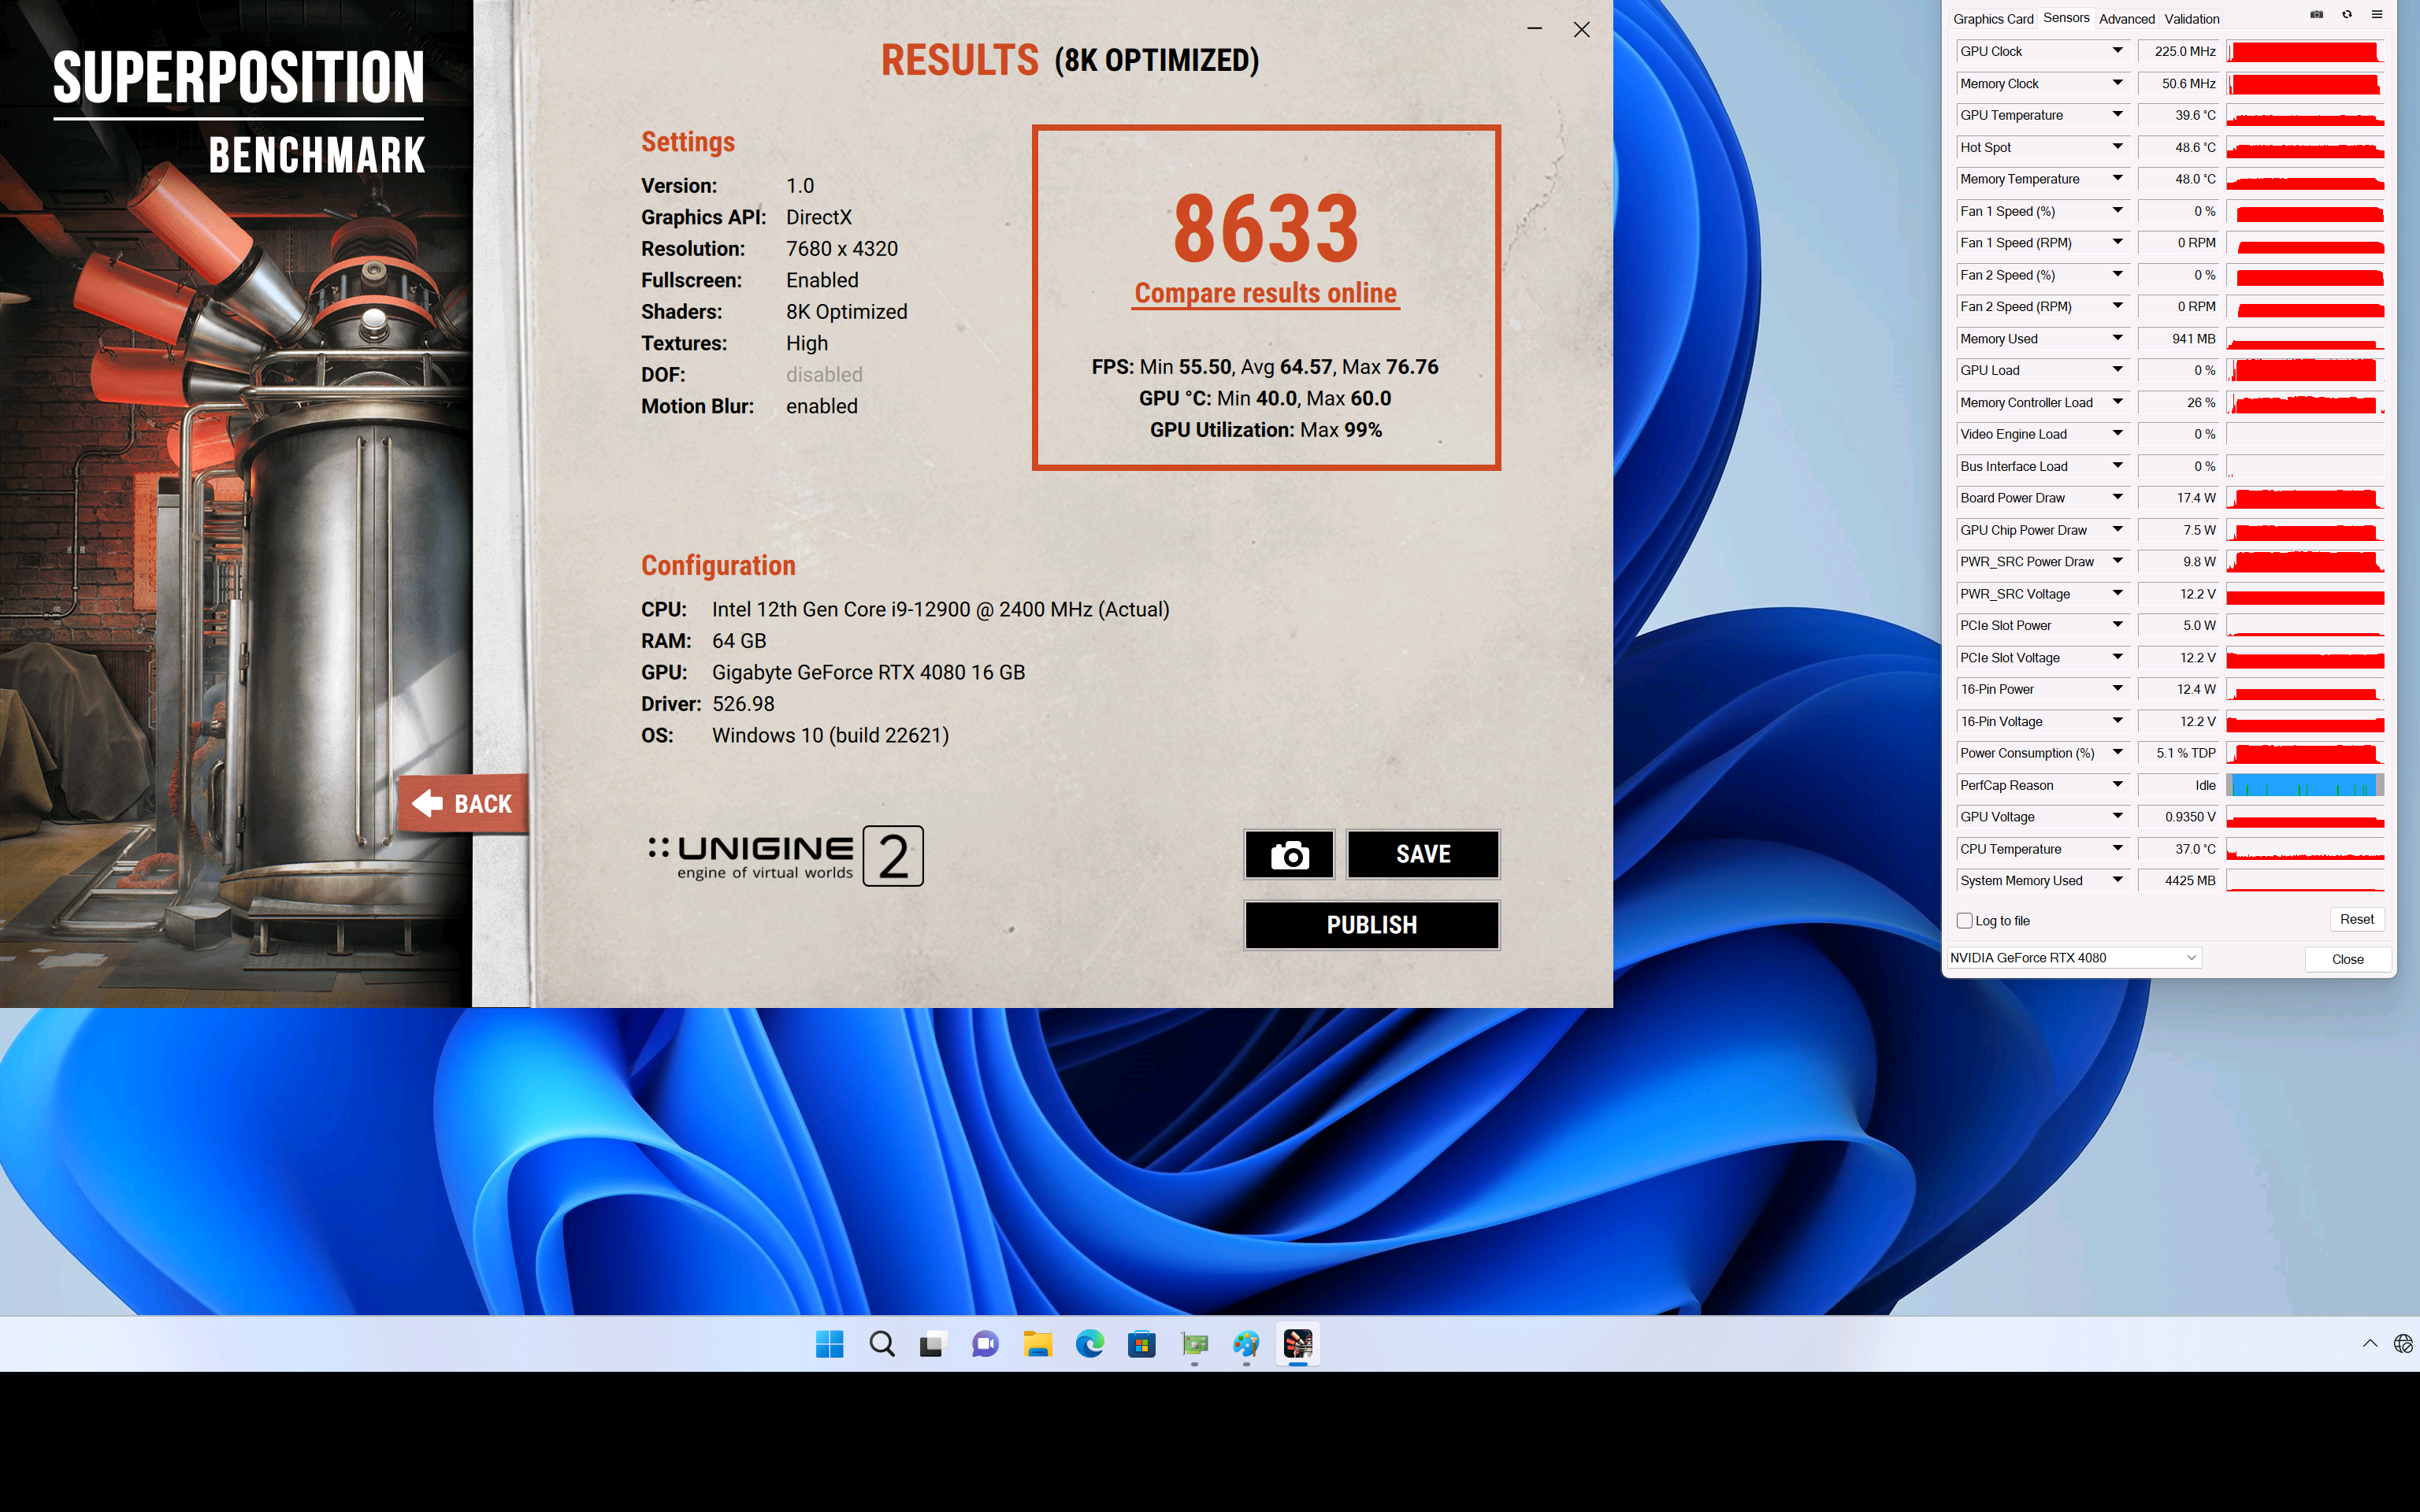Expand the PerfCap Reason dropdown
2420x1512 pixels.
2117,785
